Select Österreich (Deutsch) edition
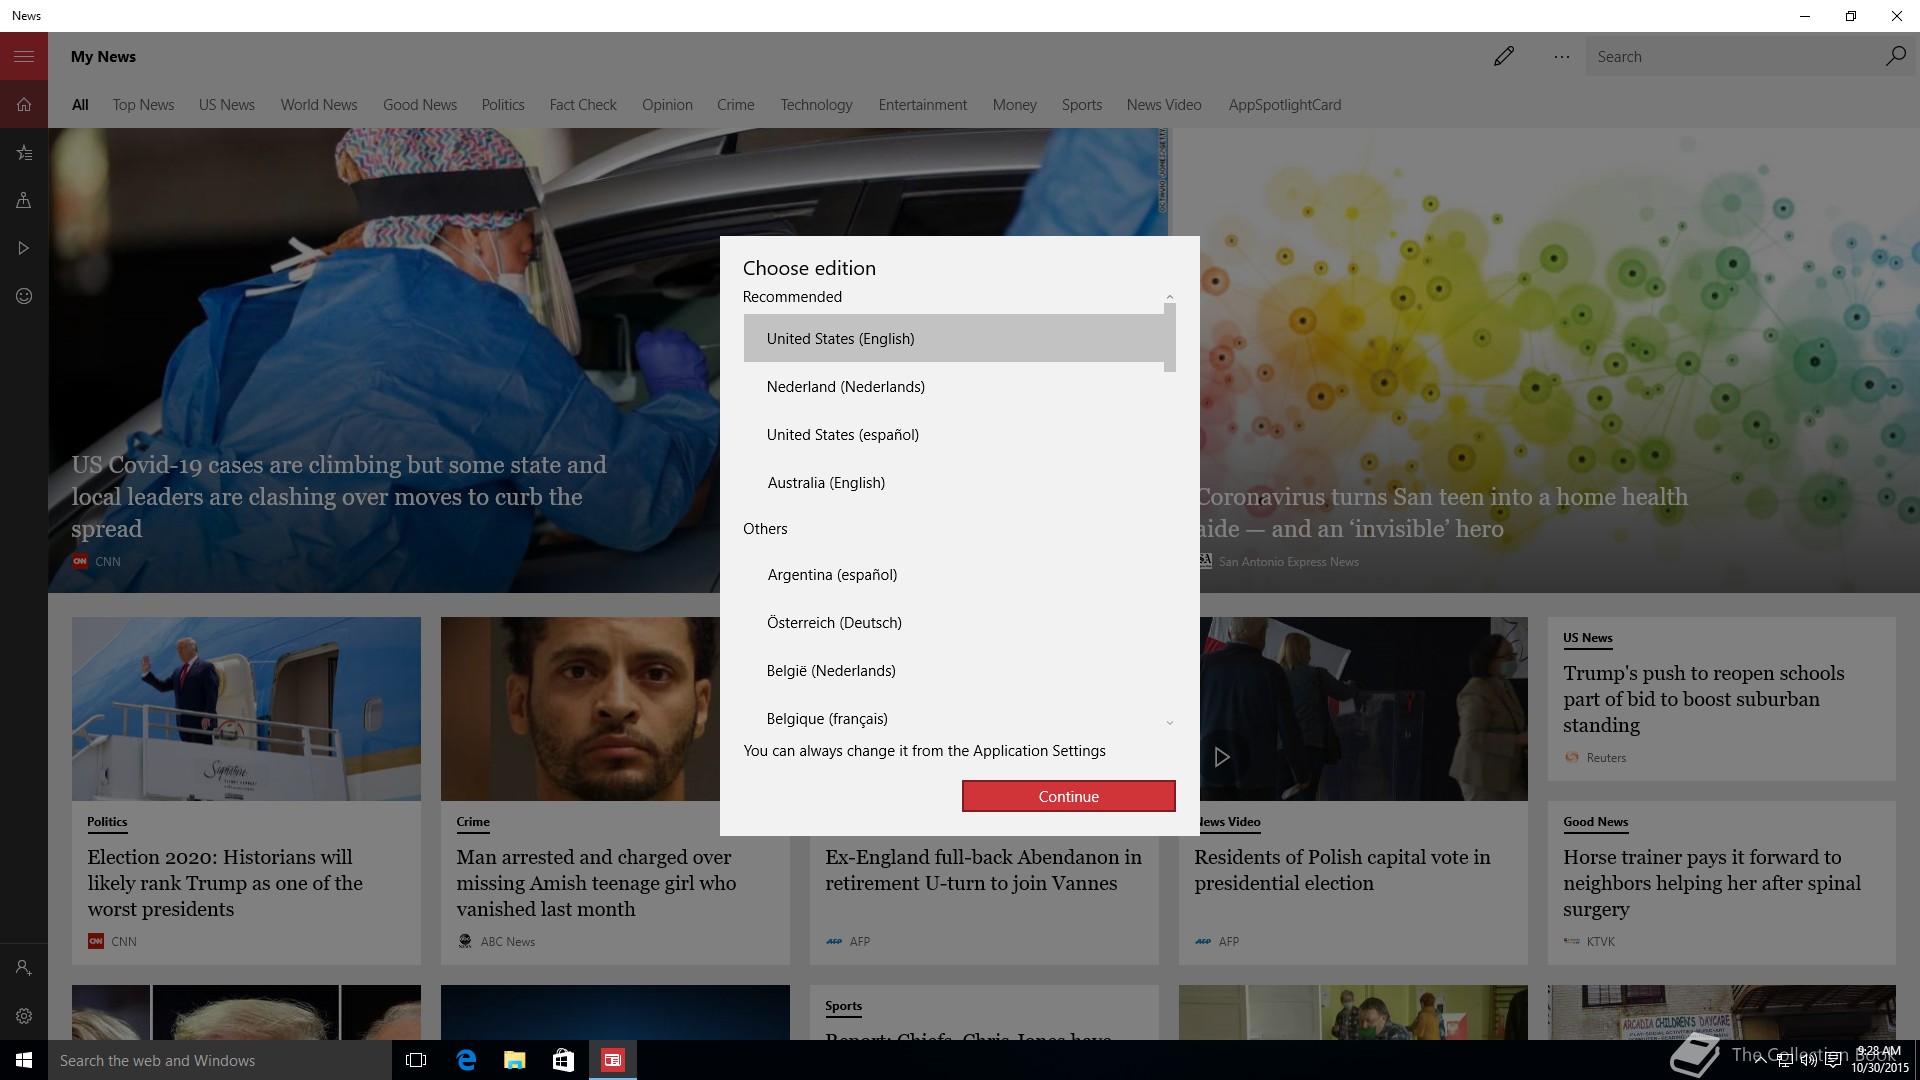 point(954,622)
